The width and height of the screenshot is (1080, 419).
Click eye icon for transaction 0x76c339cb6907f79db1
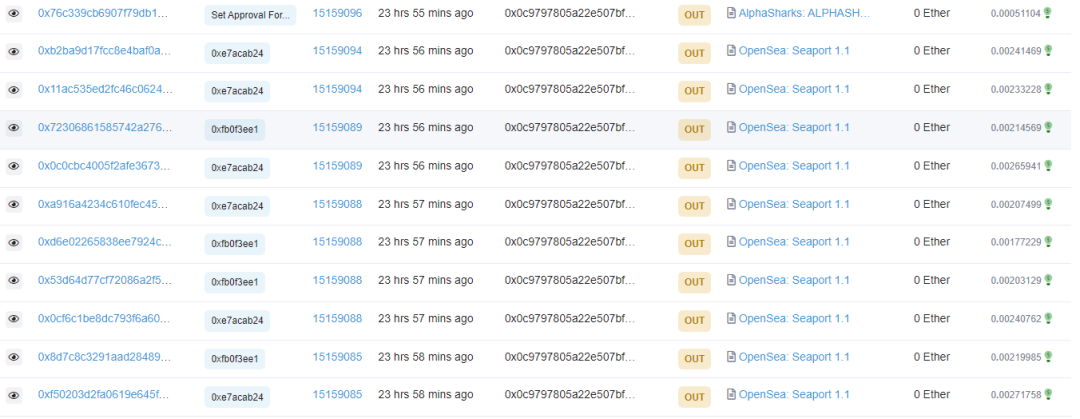click(14, 14)
